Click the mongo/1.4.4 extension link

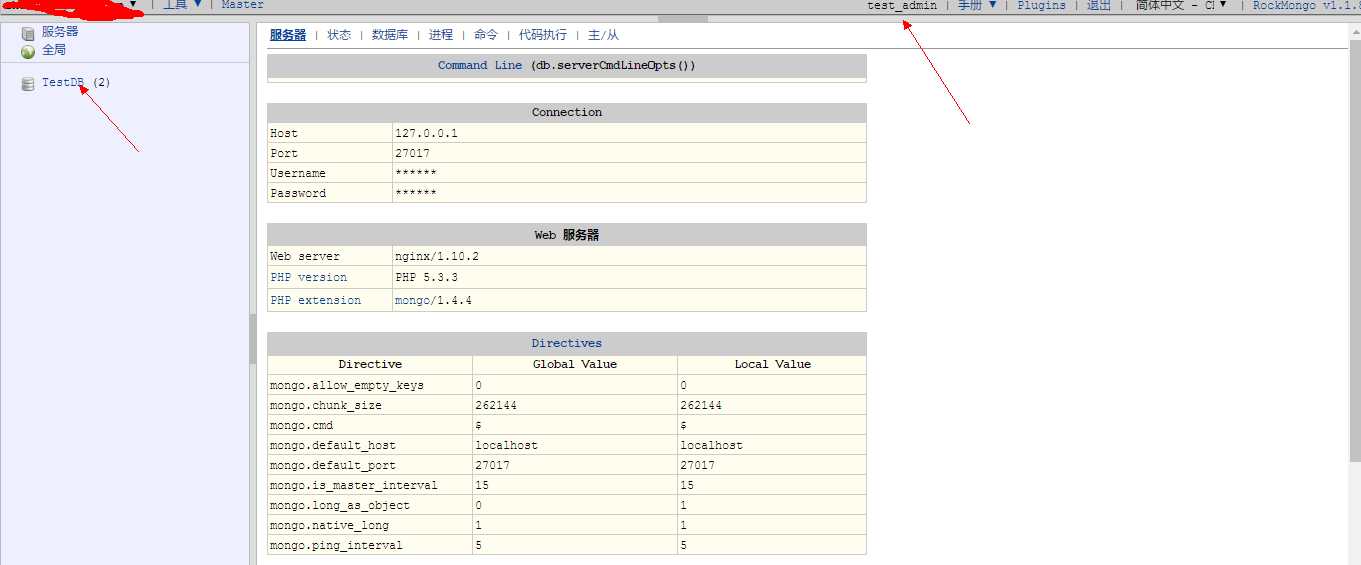433,301
